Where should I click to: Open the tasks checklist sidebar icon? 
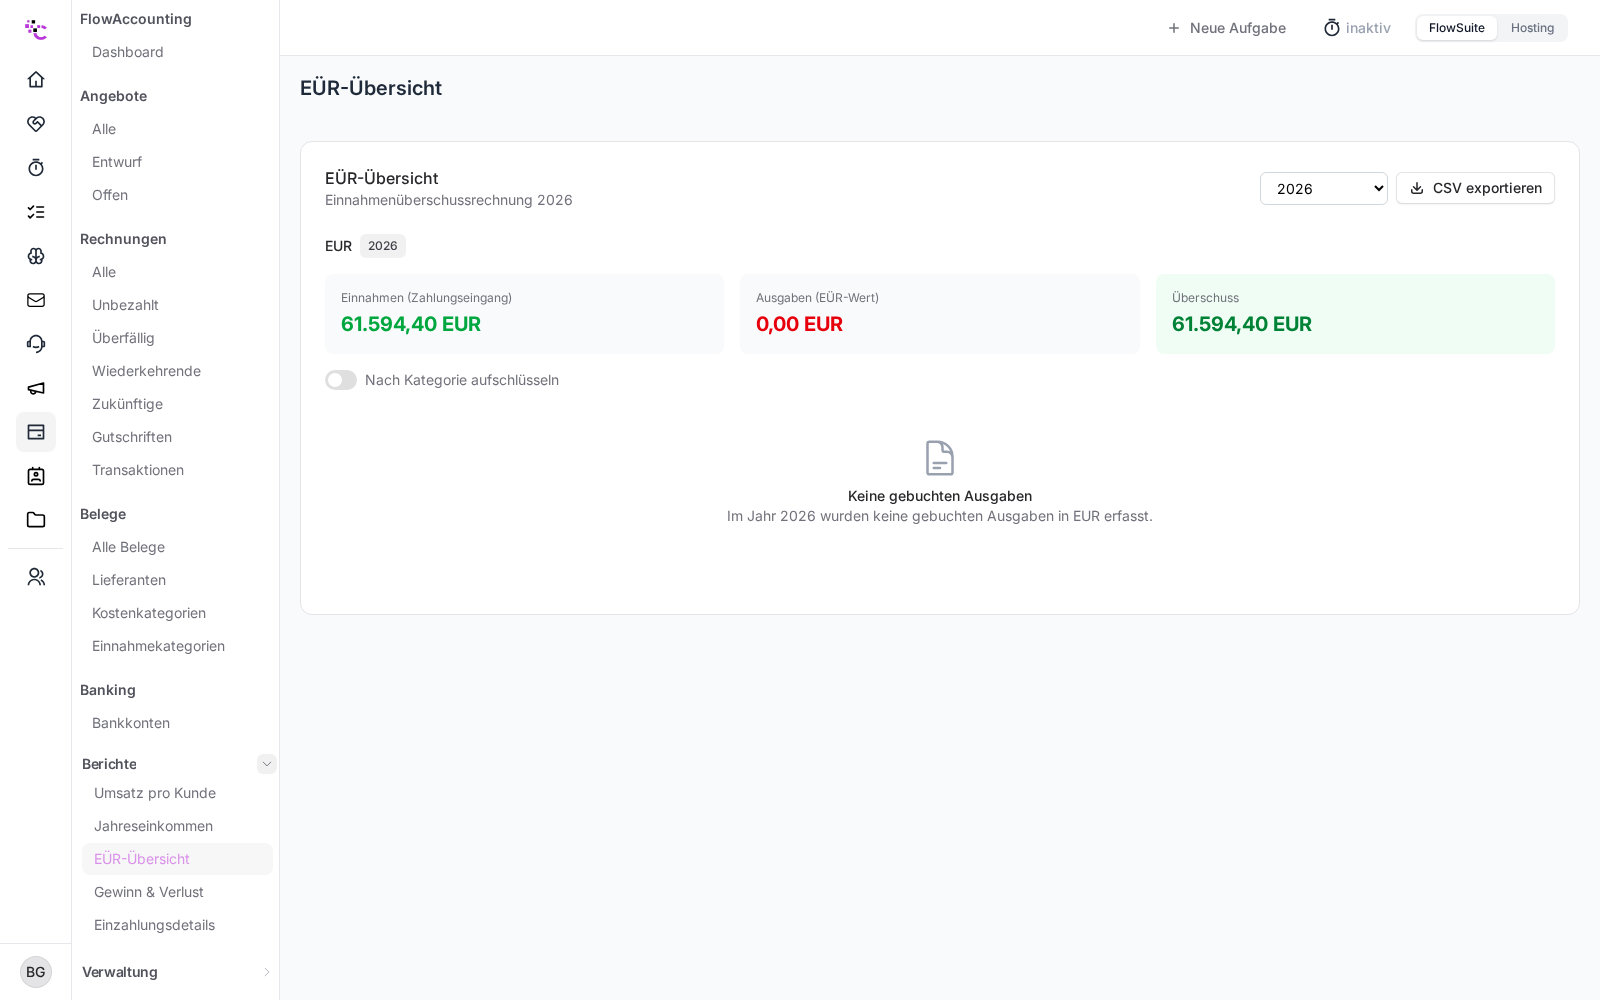pyautogui.click(x=36, y=211)
